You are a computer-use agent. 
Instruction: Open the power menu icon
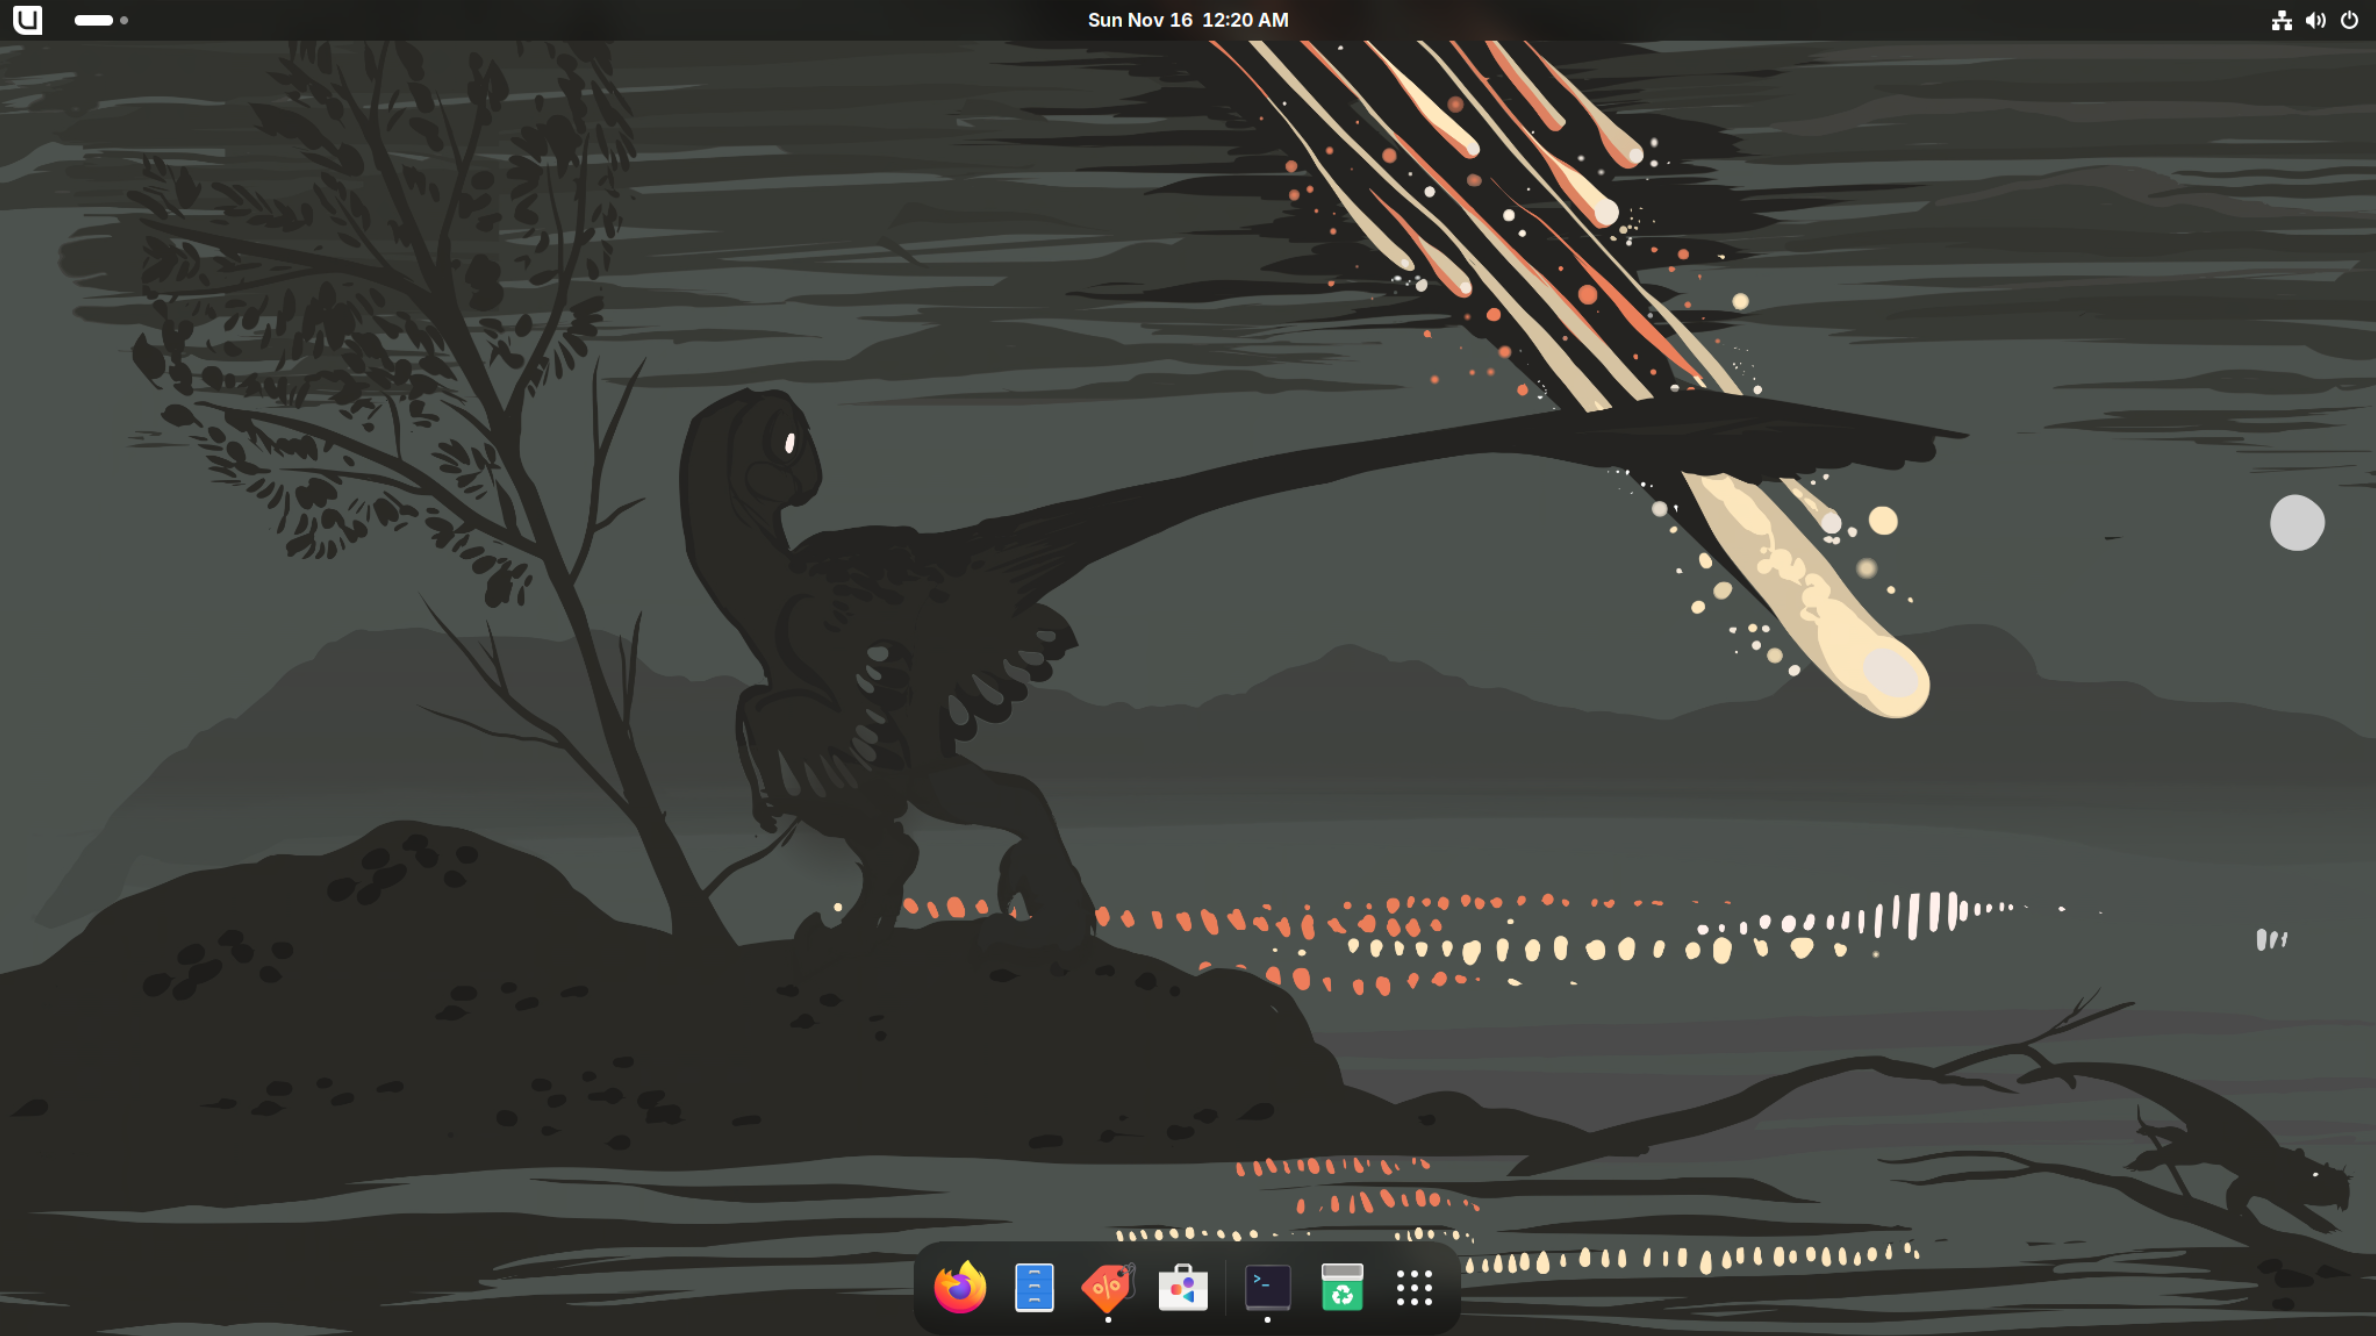tap(2349, 20)
